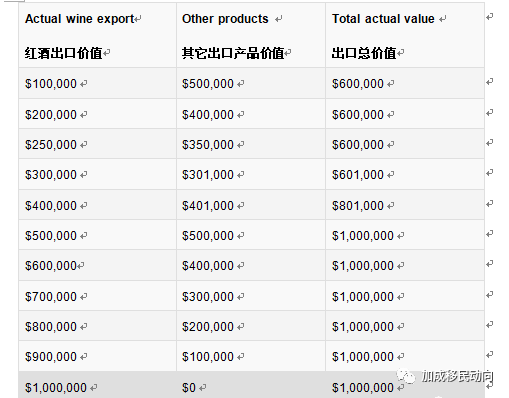Click the $700,000 wine export cell
Image resolution: width=509 pixels, height=398 pixels.
point(97,296)
